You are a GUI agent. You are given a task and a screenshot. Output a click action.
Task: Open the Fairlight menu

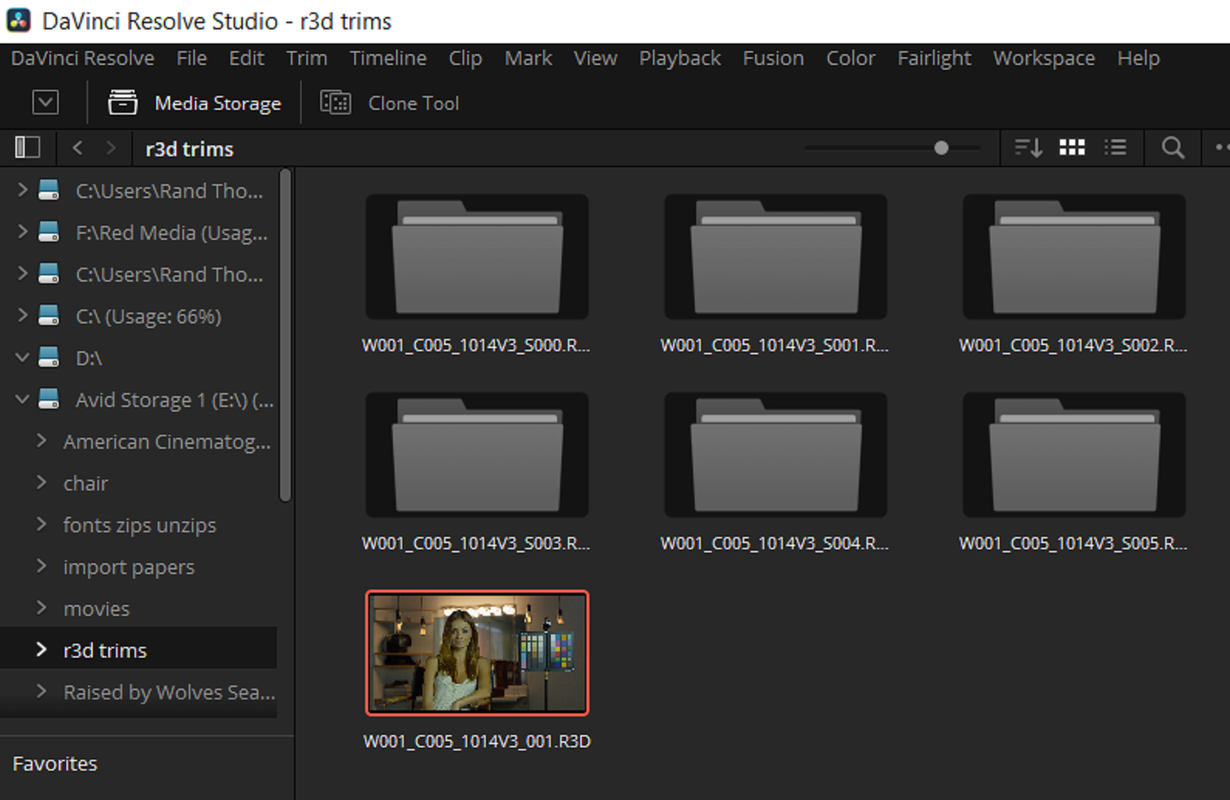[934, 58]
